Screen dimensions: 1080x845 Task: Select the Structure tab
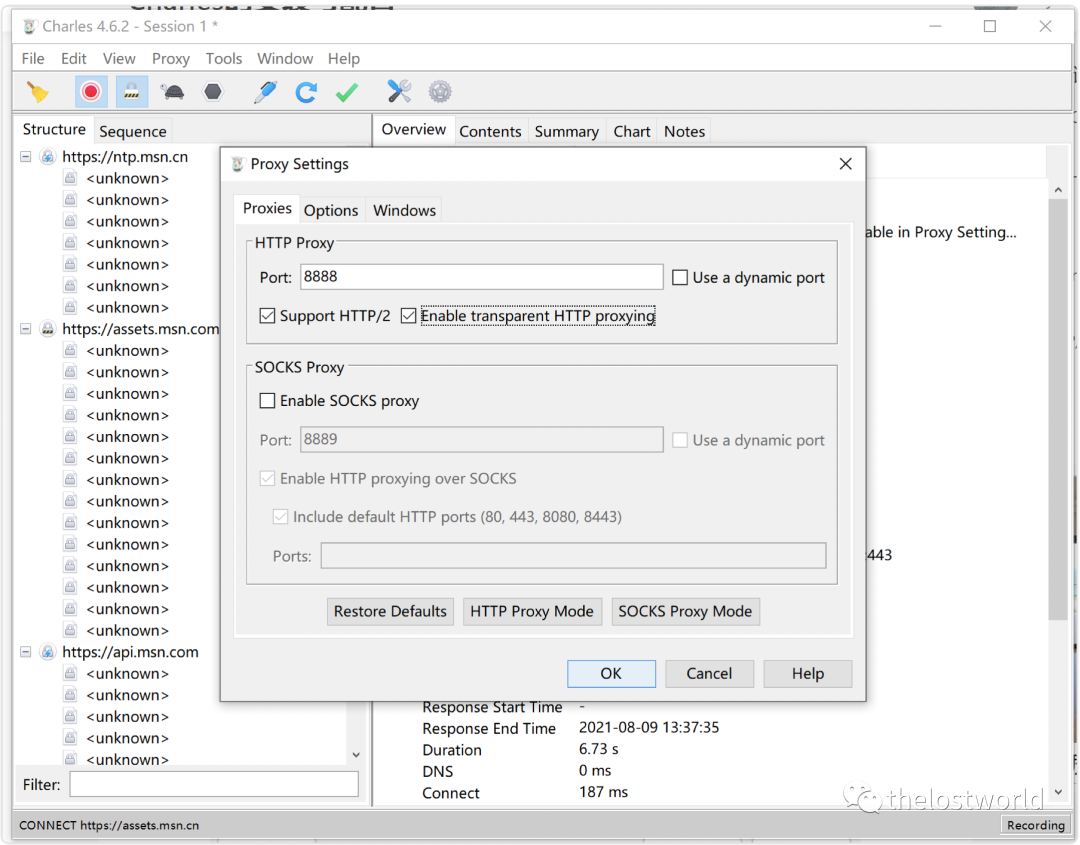[x=54, y=129]
